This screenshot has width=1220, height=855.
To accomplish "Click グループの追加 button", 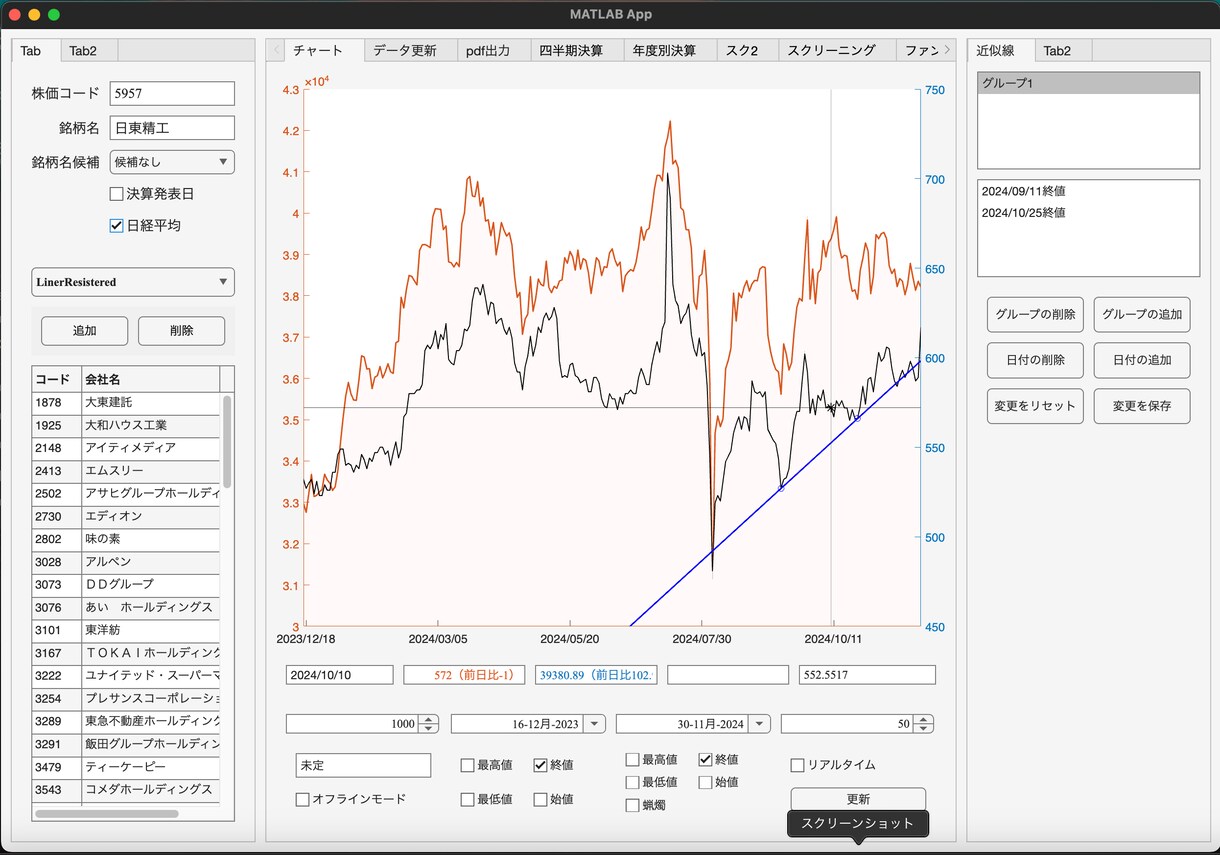I will pyautogui.click(x=1142, y=314).
